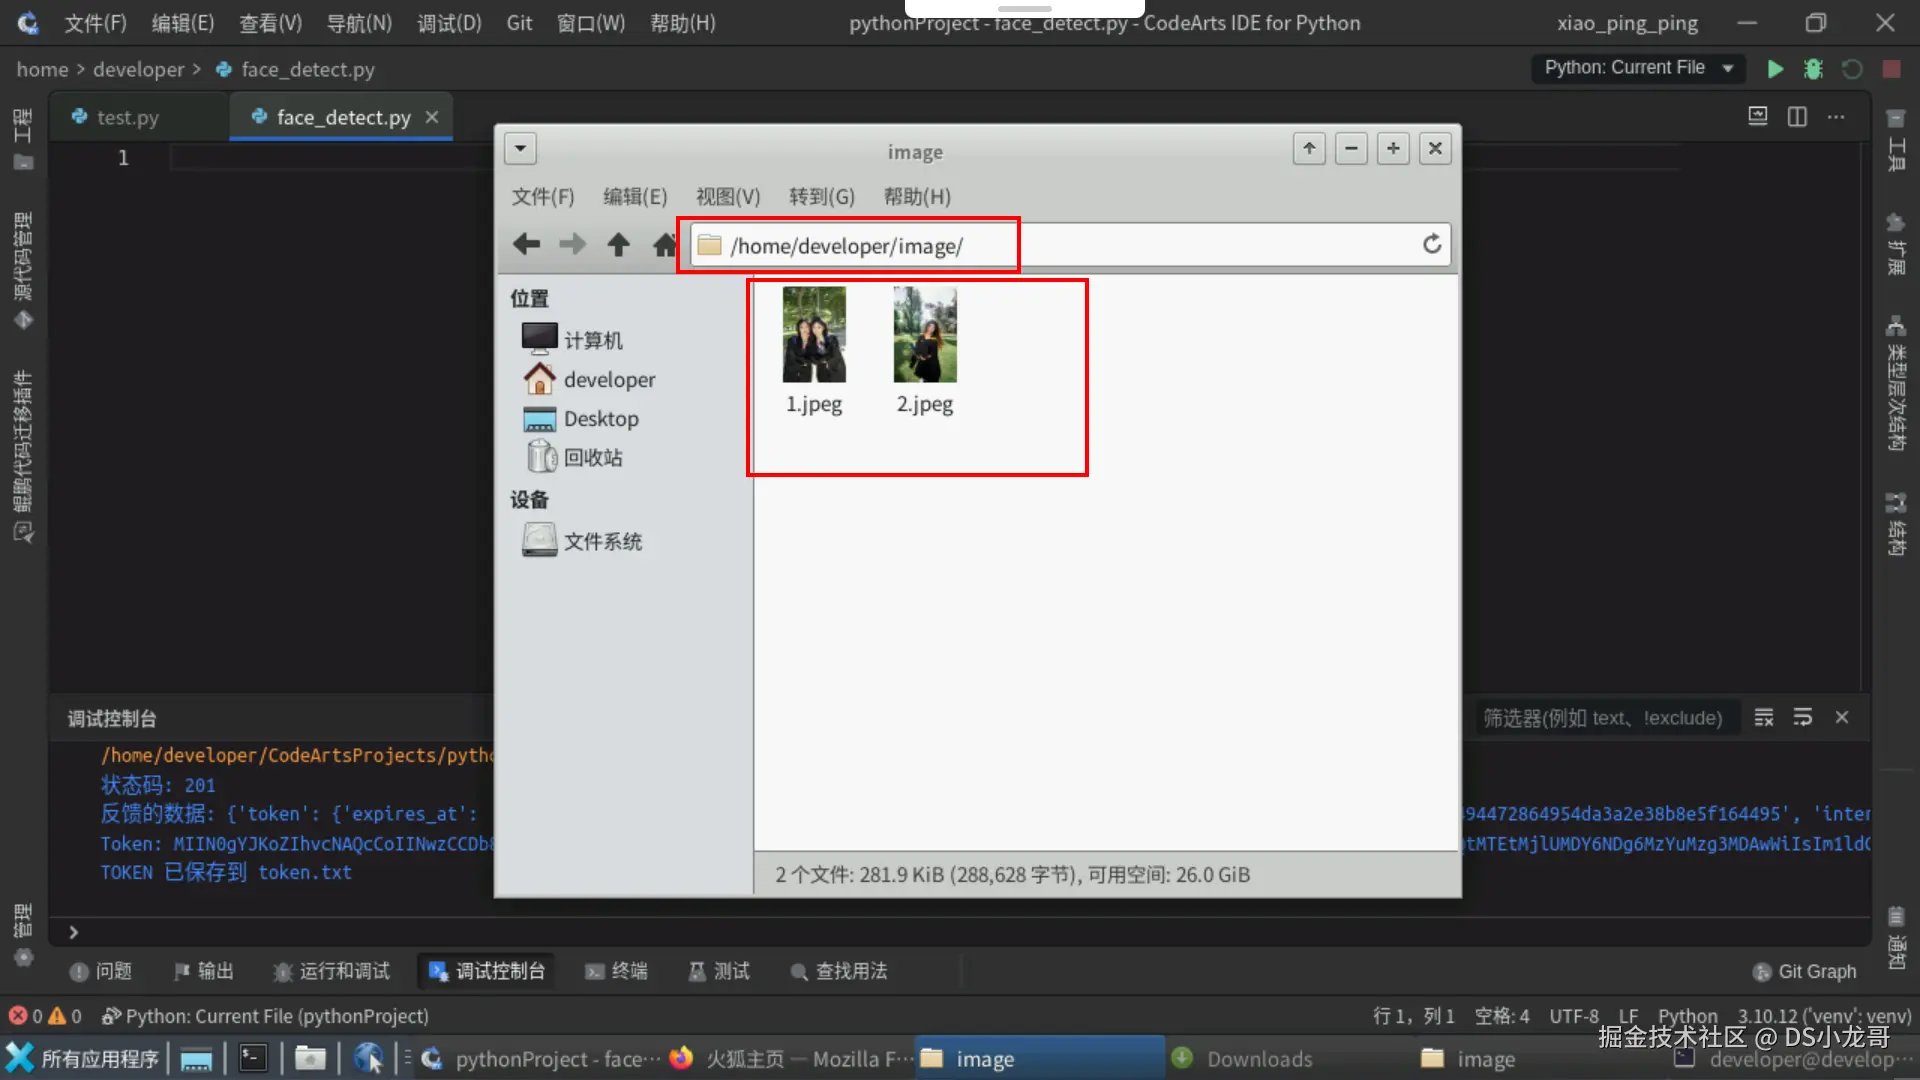Go back with file manager left arrow

tap(526, 245)
